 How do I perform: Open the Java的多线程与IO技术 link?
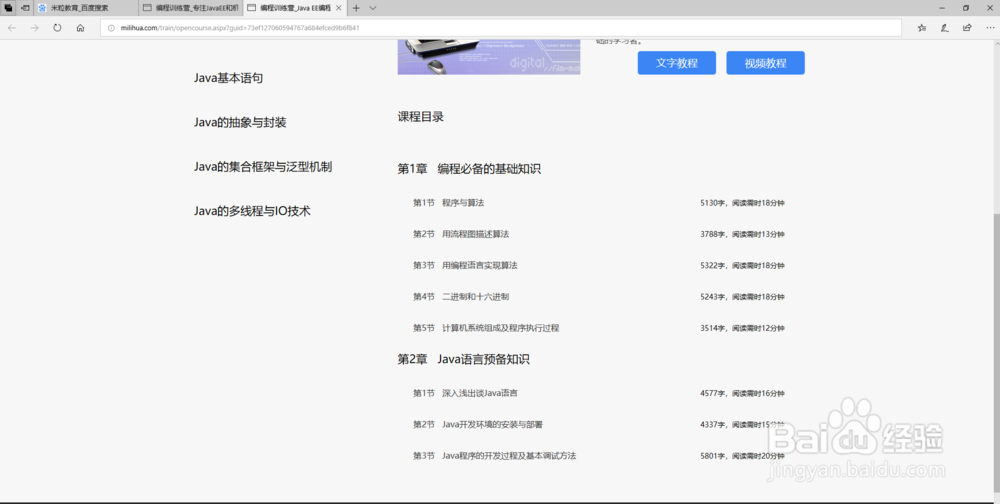point(252,211)
